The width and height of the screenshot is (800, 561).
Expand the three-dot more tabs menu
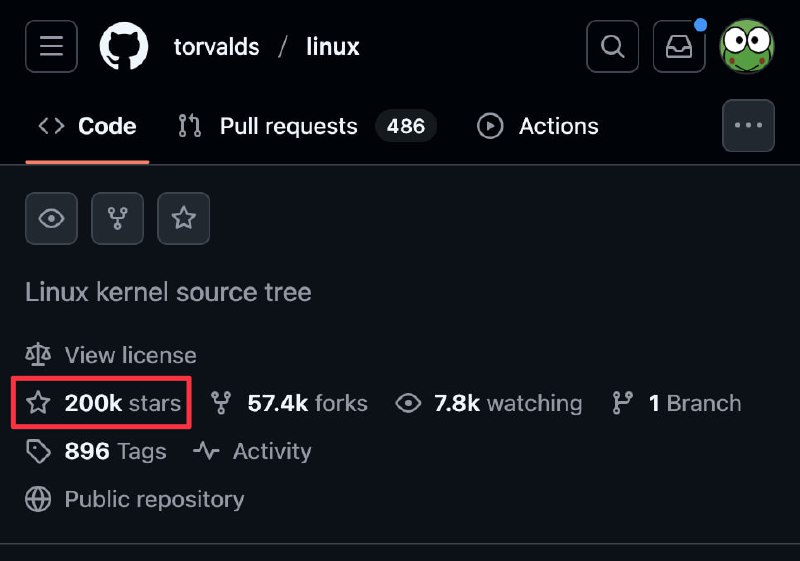(x=748, y=126)
